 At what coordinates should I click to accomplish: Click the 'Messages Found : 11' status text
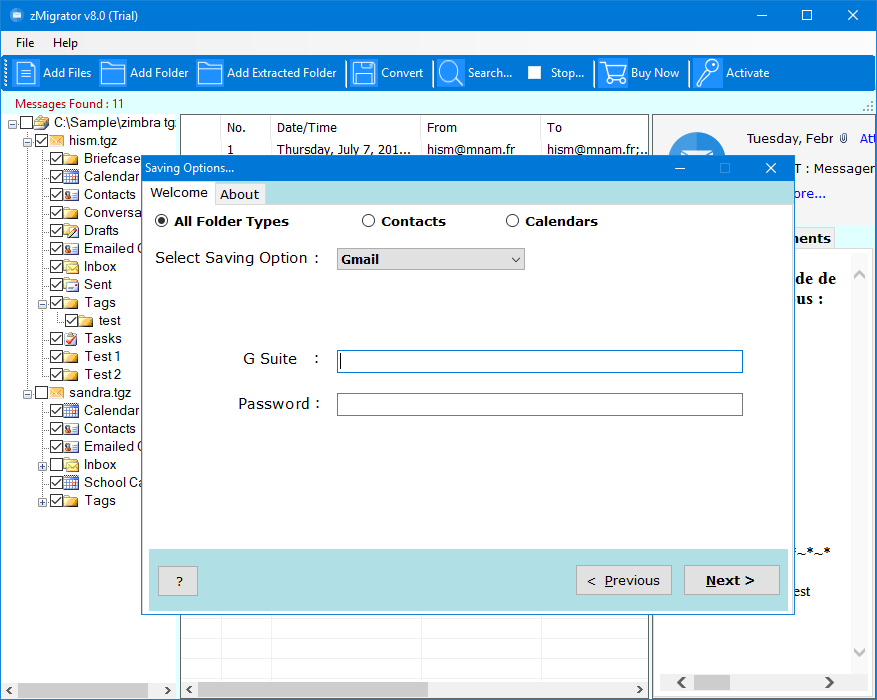(69, 103)
